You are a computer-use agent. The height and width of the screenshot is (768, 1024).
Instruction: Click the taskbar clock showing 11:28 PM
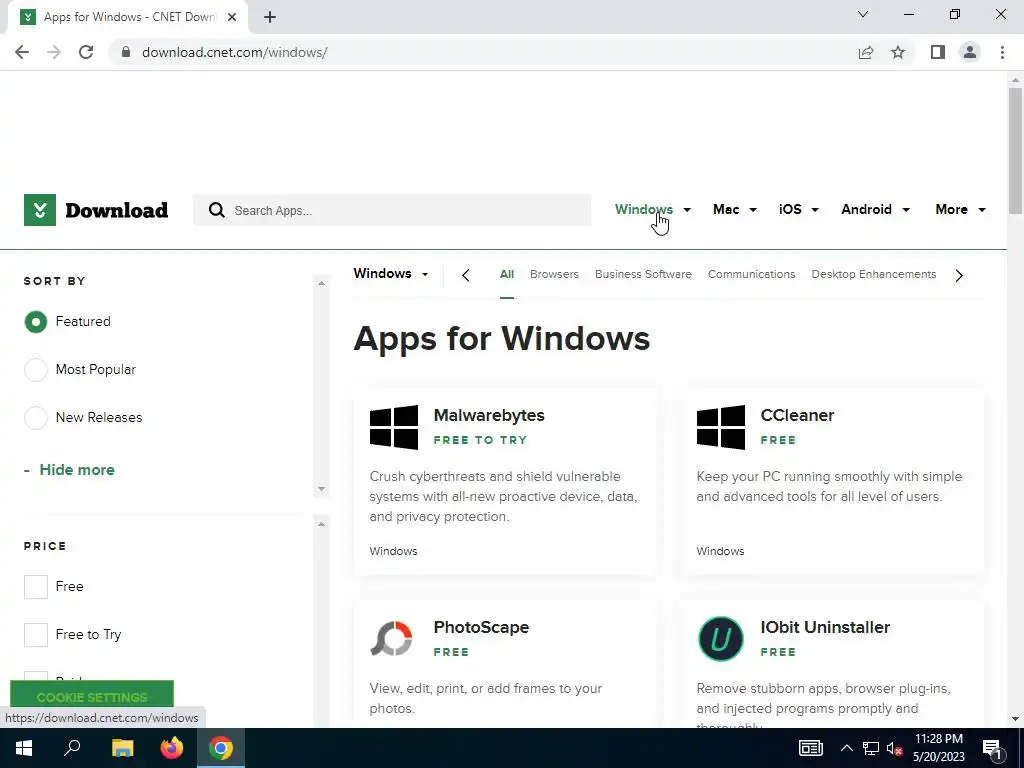pyautogui.click(x=938, y=748)
